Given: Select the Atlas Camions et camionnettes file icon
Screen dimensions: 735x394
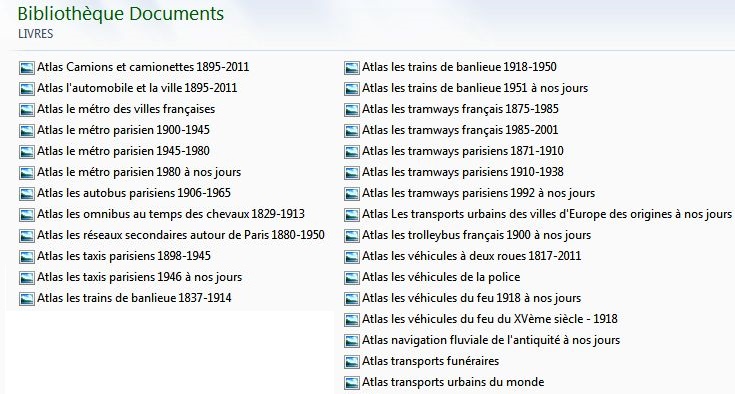Looking at the screenshot, I should point(27,68).
